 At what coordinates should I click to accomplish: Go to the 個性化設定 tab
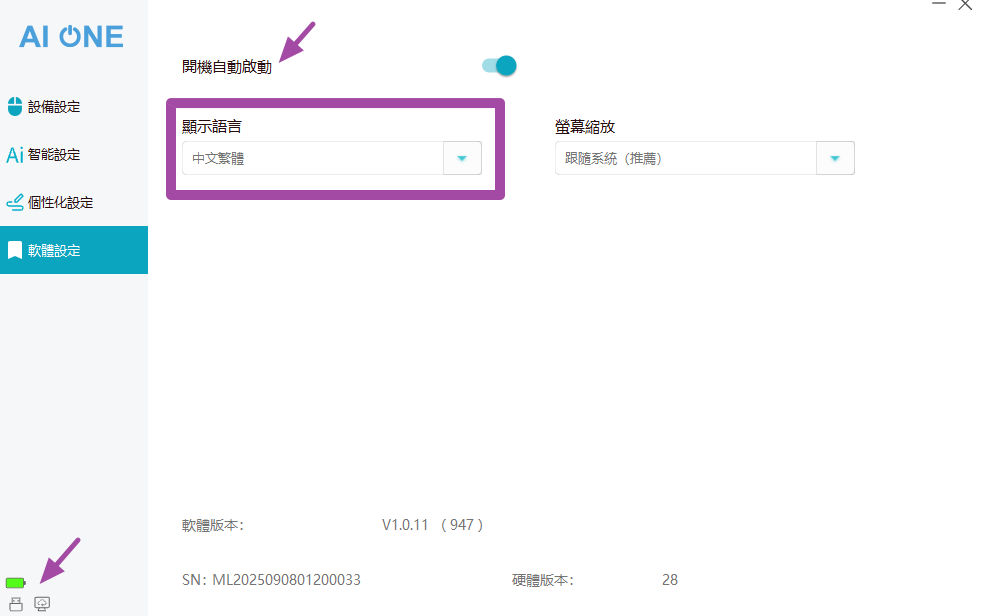pos(60,203)
